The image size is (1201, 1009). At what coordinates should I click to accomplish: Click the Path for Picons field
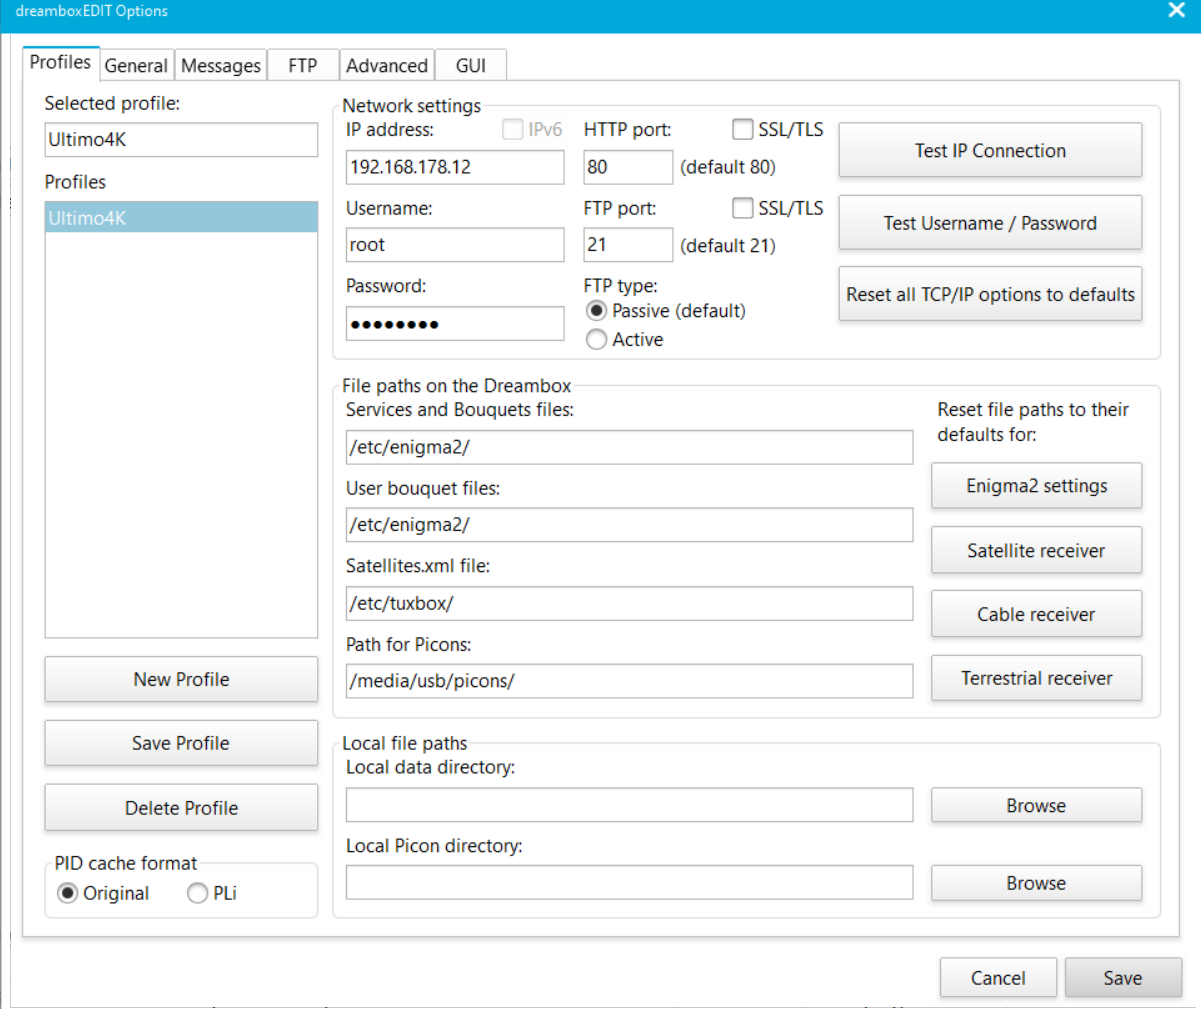pos(629,682)
